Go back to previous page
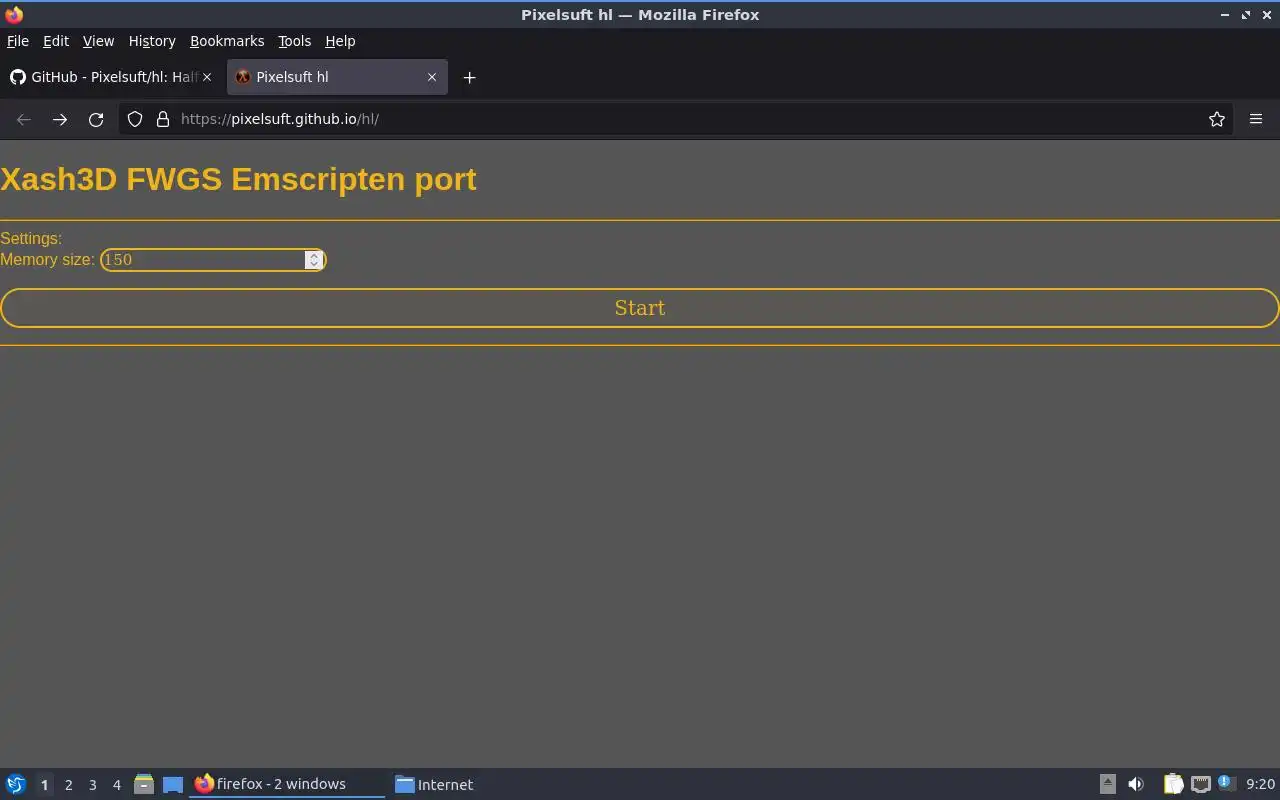Image resolution: width=1280 pixels, height=800 pixels. pos(24,119)
